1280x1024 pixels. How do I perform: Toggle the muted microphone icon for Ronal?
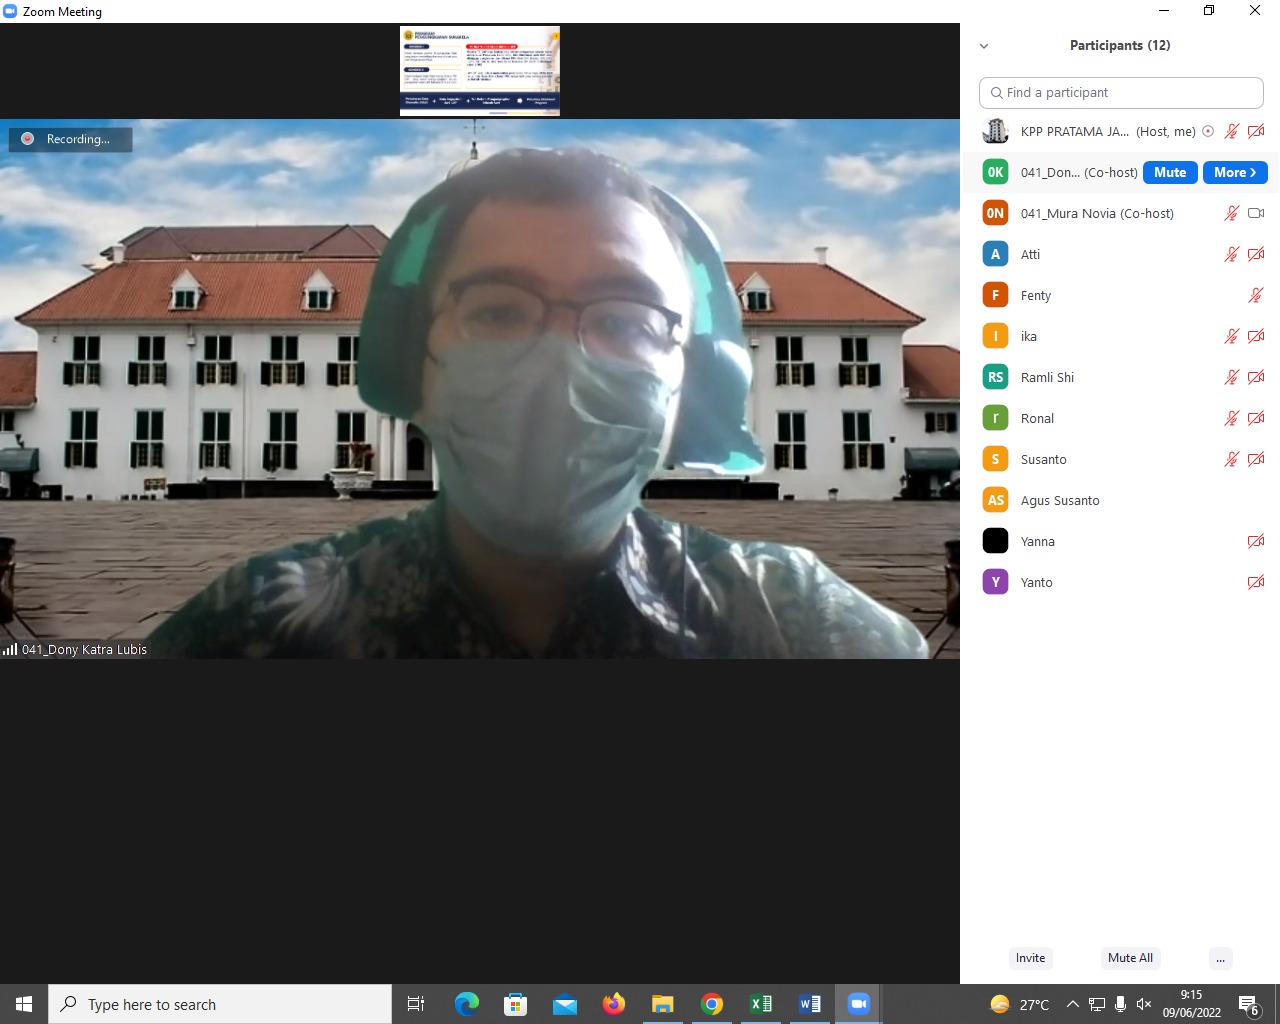pyautogui.click(x=1231, y=418)
